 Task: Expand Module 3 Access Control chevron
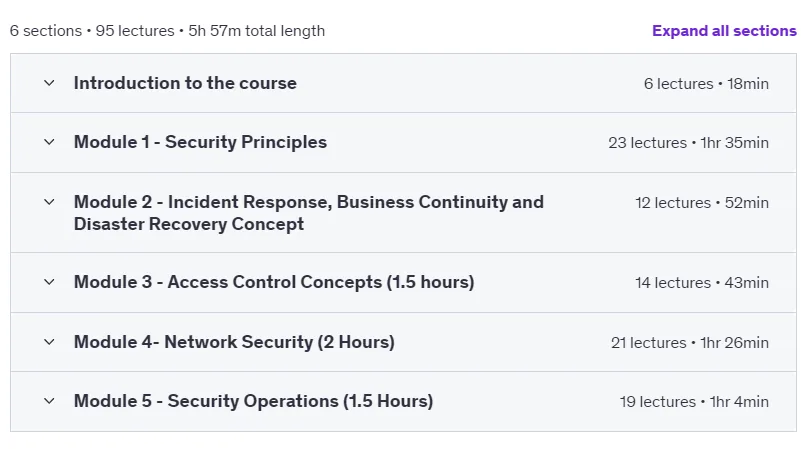[x=49, y=282]
